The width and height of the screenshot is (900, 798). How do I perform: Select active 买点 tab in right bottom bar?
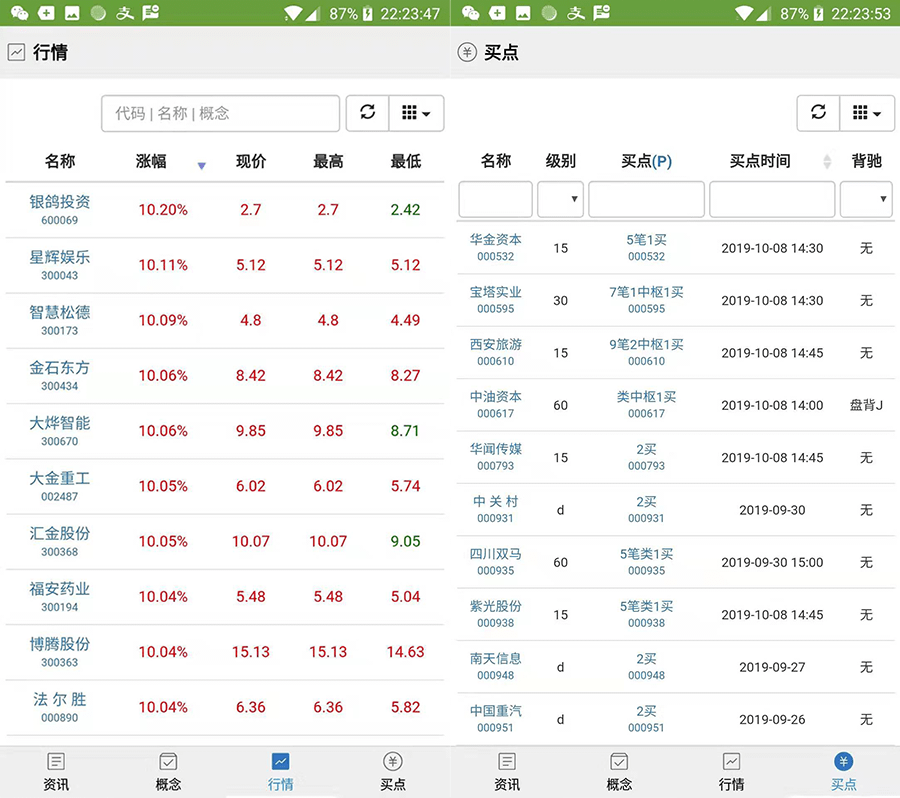(x=844, y=772)
